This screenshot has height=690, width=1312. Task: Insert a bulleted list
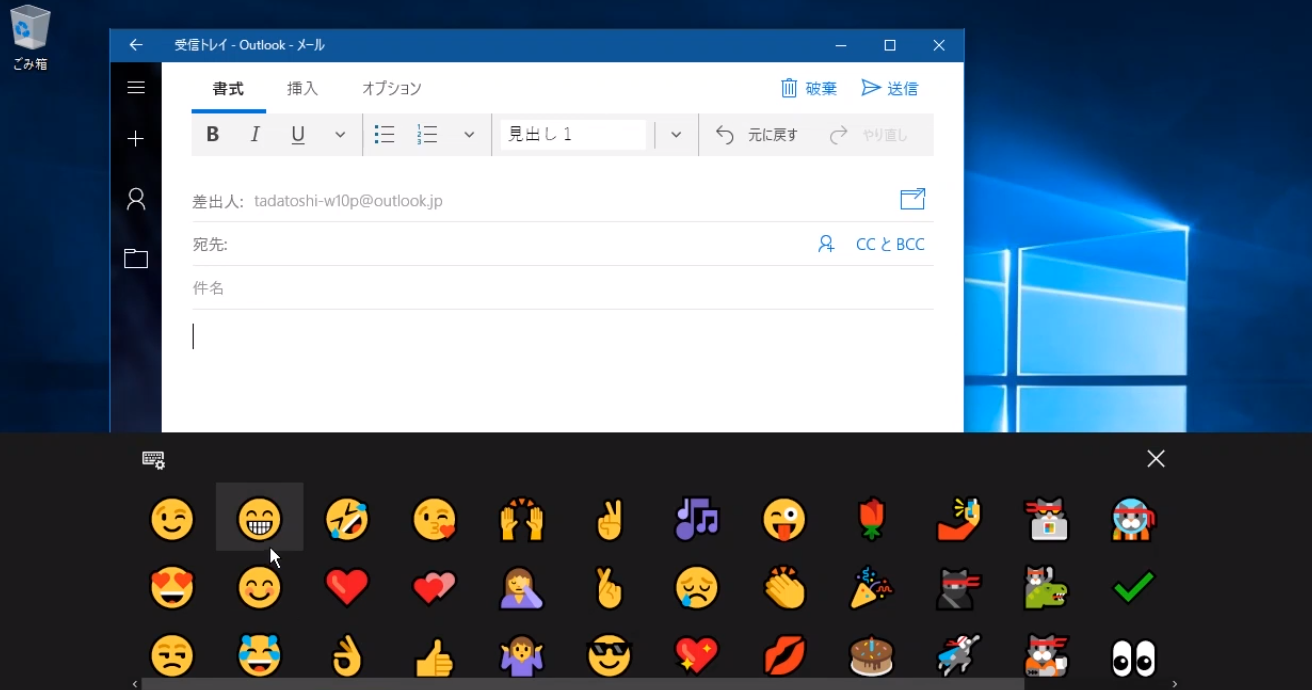click(384, 135)
